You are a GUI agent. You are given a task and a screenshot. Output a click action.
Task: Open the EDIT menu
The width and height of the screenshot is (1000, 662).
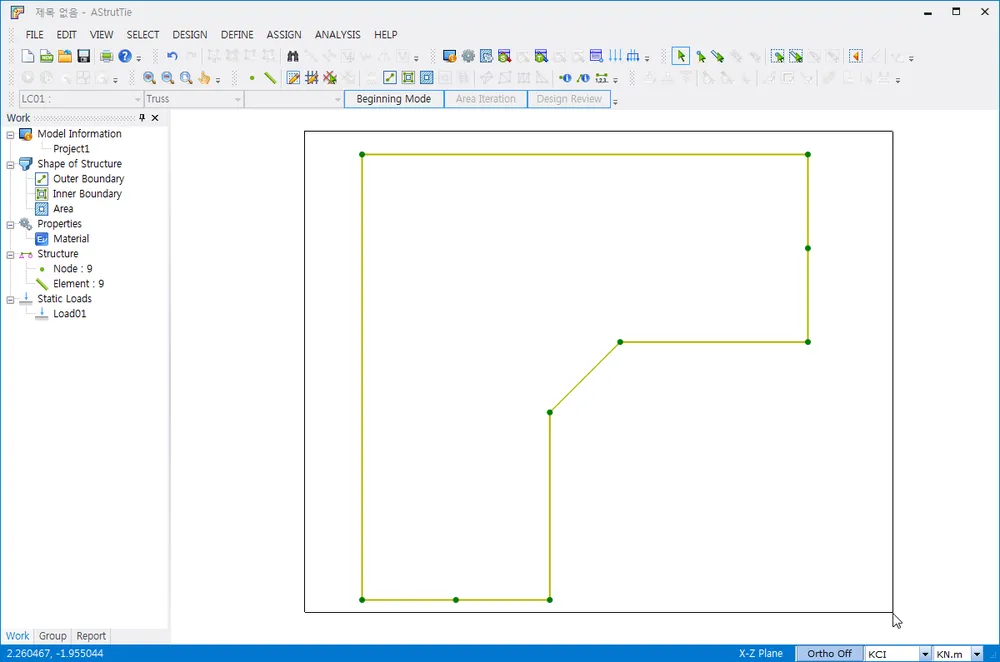(66, 34)
